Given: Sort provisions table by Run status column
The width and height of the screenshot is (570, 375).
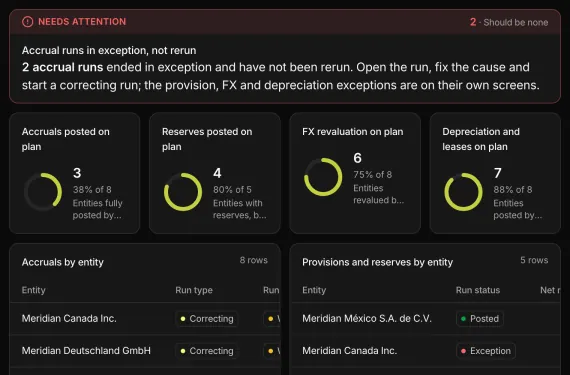Looking at the screenshot, I should coord(478,290).
